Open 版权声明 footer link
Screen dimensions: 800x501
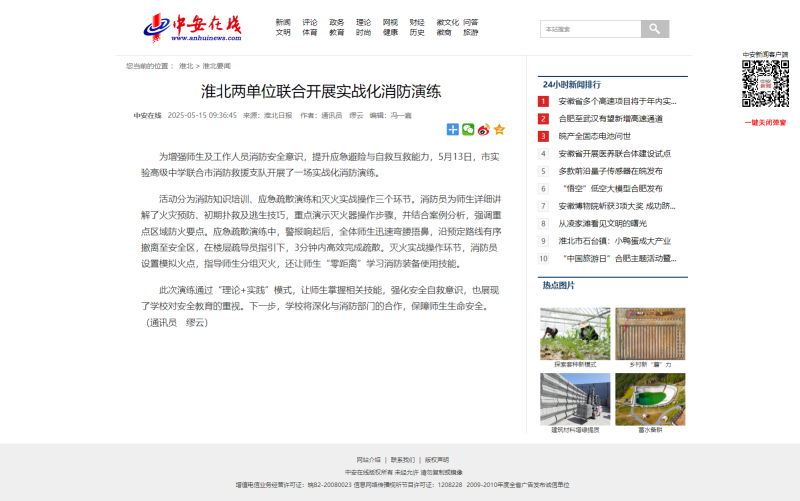coord(437,460)
